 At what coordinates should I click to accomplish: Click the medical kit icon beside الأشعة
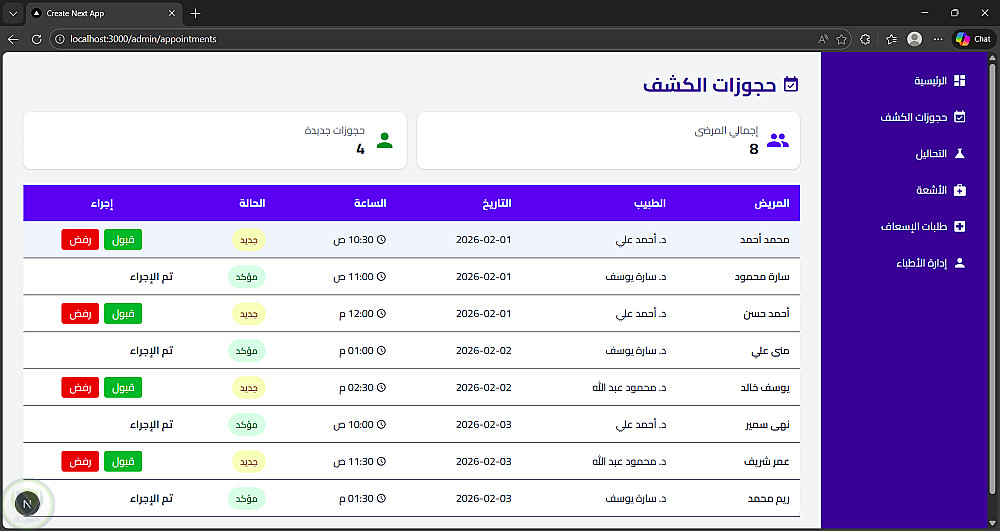point(959,190)
